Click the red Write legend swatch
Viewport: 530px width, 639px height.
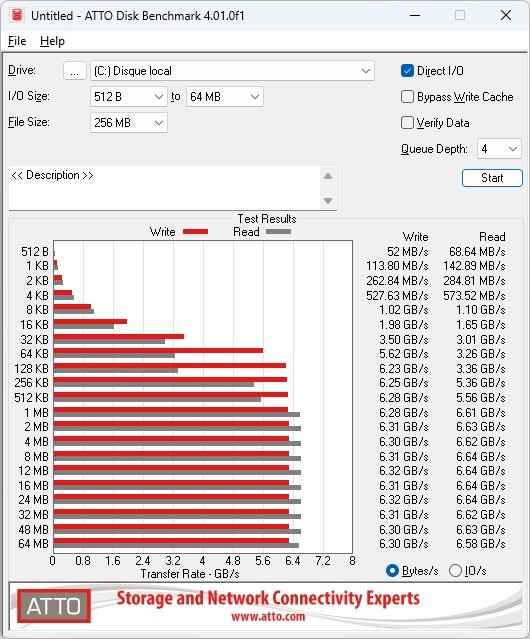[196, 231]
